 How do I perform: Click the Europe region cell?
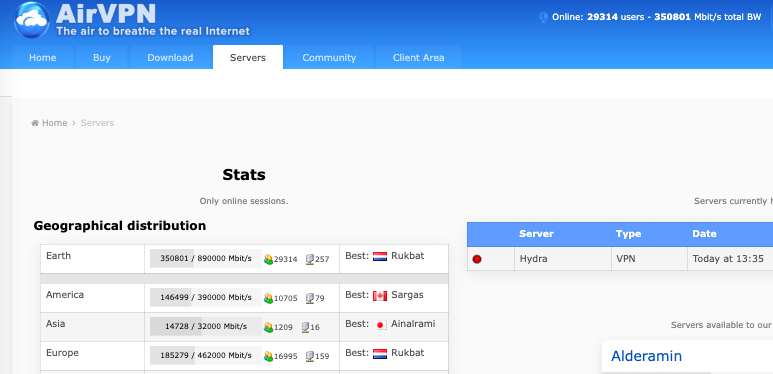coord(93,355)
